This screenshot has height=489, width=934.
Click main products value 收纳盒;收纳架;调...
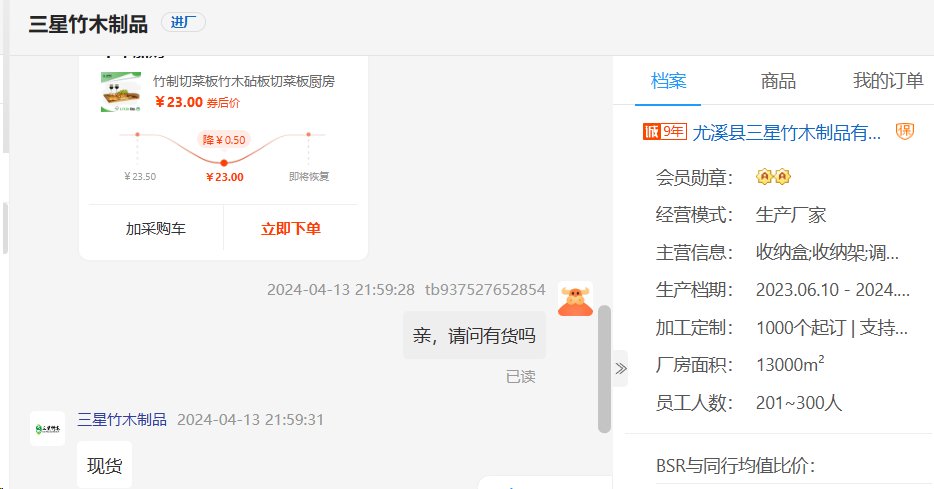coord(827,253)
